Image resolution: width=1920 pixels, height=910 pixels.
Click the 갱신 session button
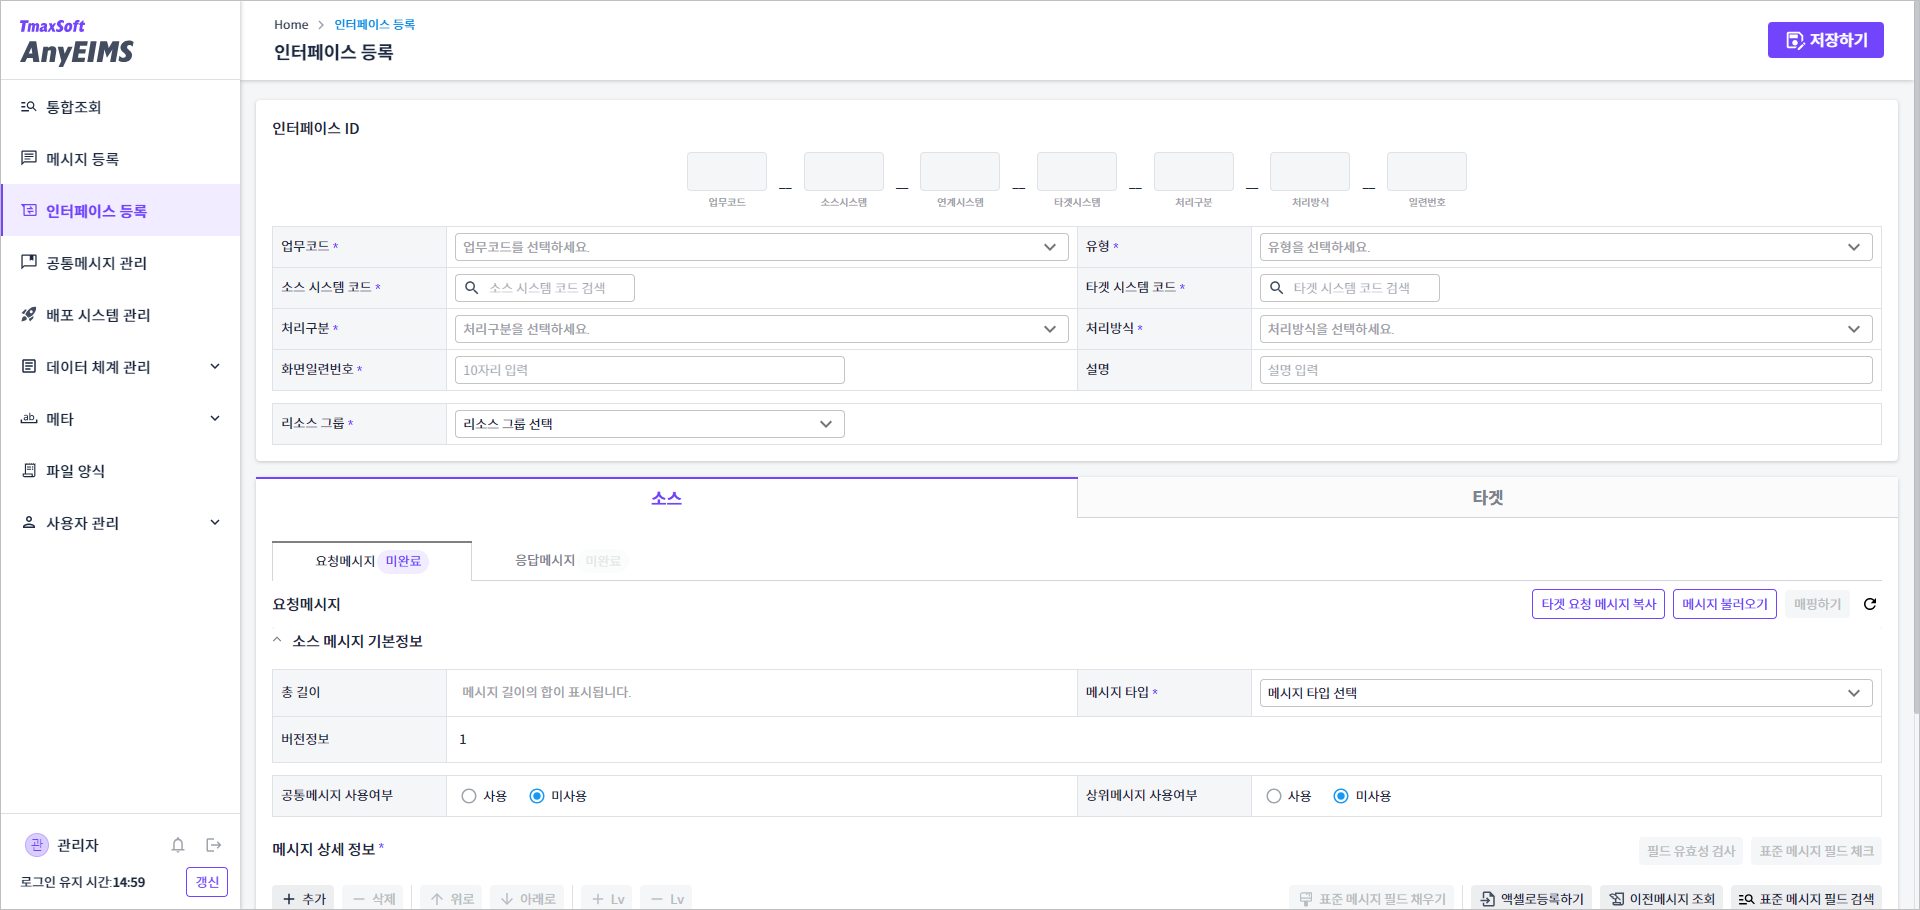[207, 882]
